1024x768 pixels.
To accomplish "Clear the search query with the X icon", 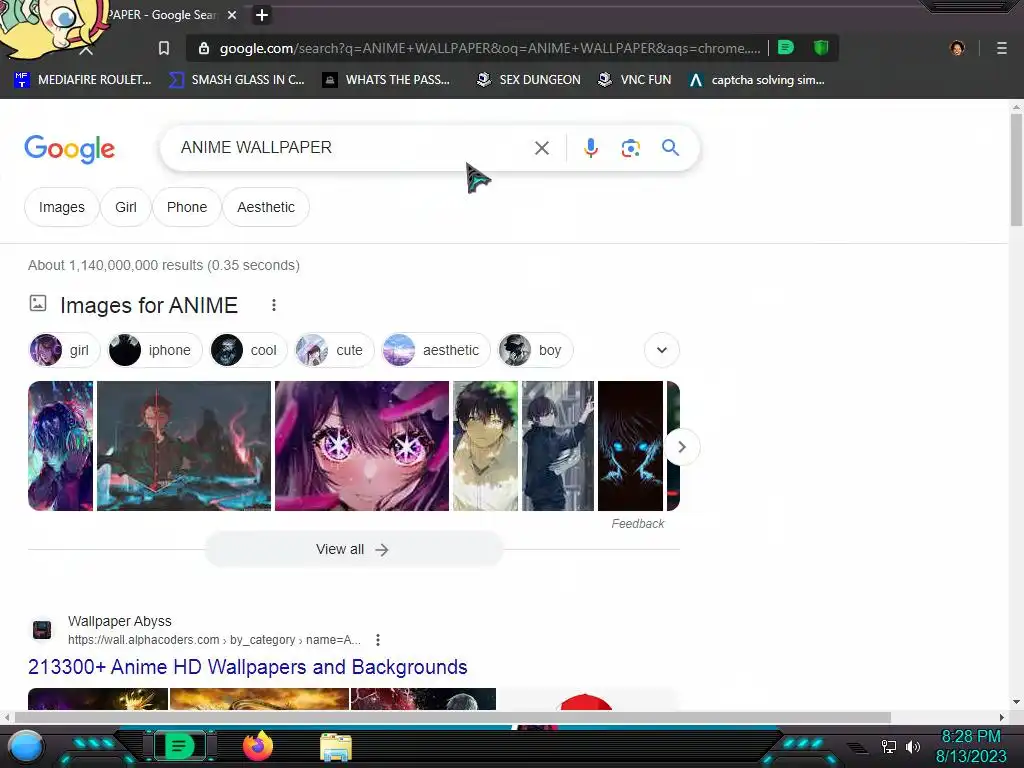I will coord(541,148).
